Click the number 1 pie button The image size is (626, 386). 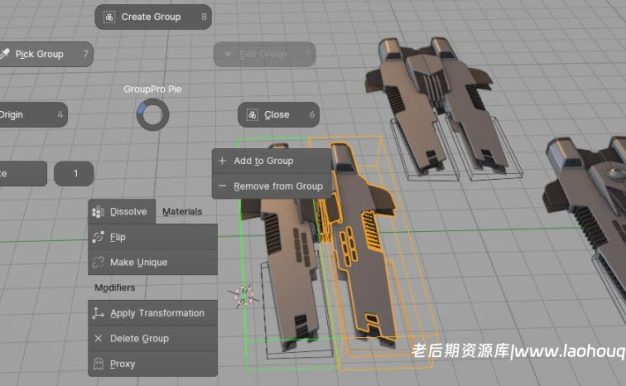(x=74, y=174)
